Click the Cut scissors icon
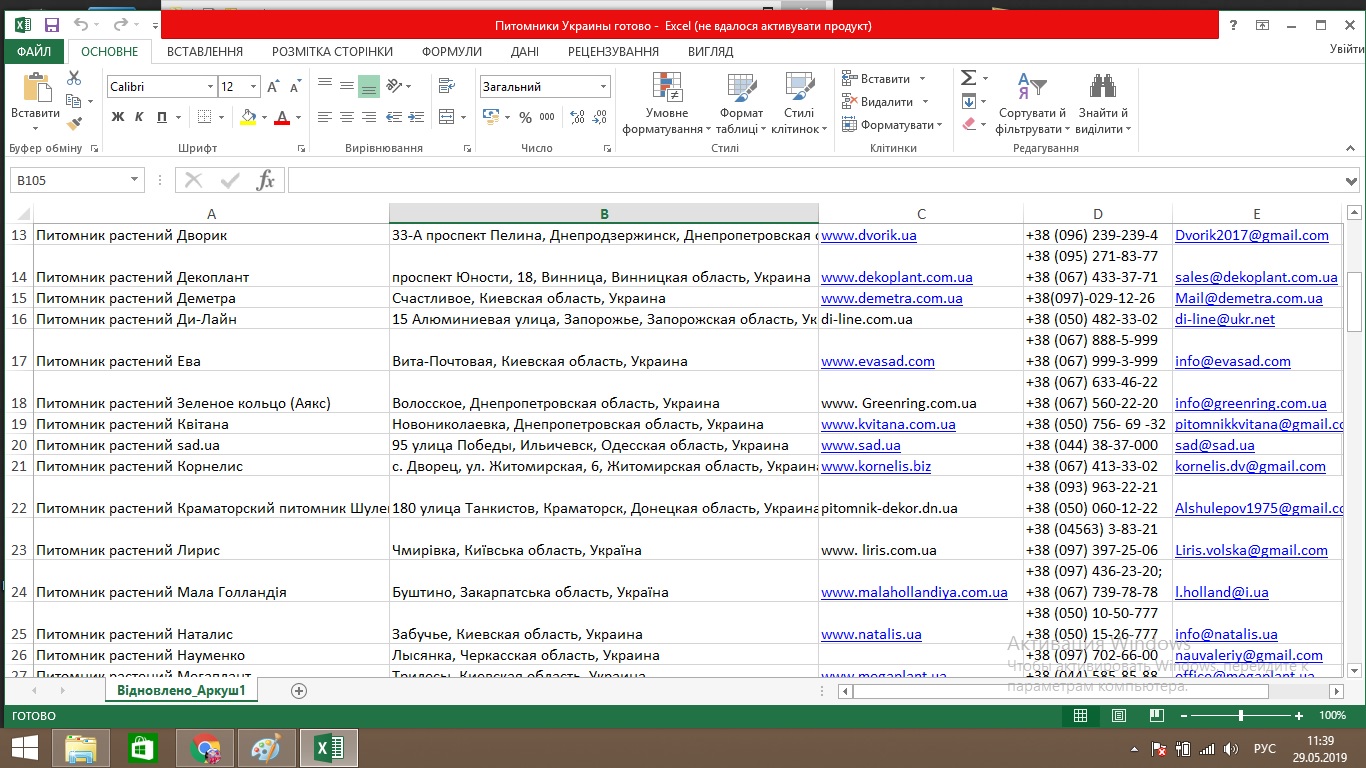The width and height of the screenshot is (1366, 768). (74, 78)
